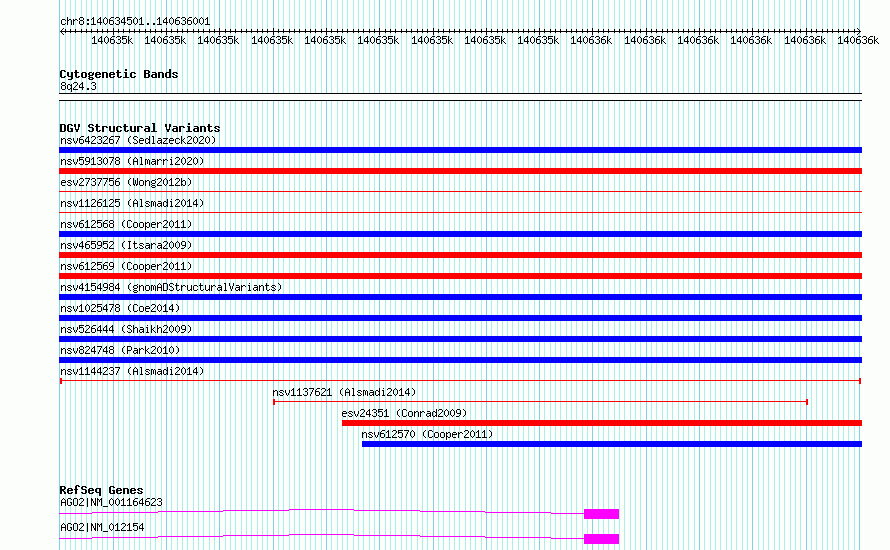Select the RefSeq Genes track title

(x=102, y=490)
